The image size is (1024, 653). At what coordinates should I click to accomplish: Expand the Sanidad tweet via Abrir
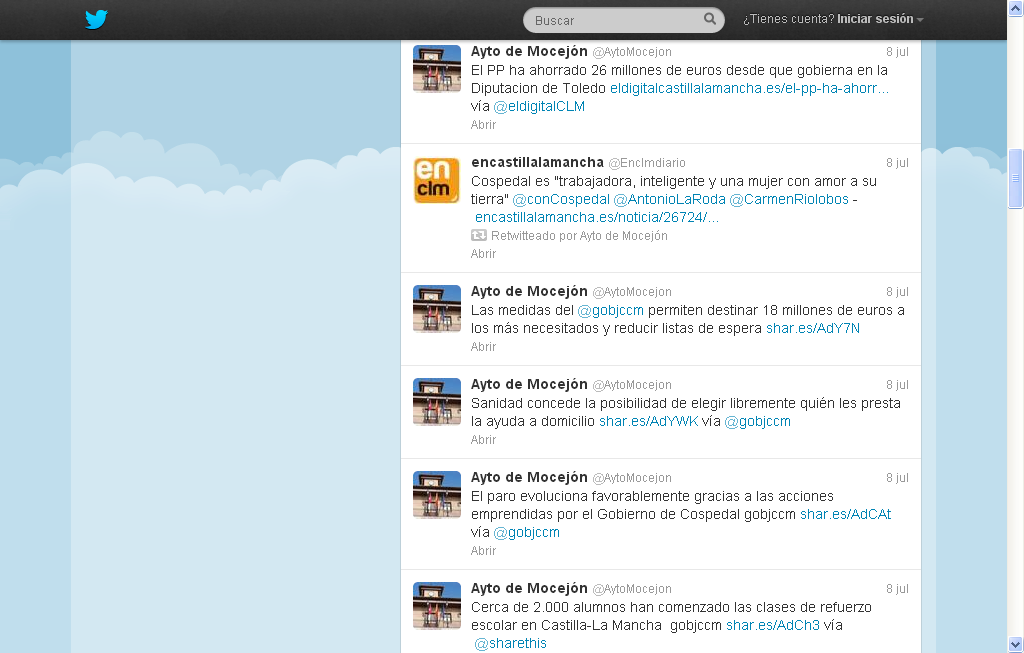click(x=483, y=440)
